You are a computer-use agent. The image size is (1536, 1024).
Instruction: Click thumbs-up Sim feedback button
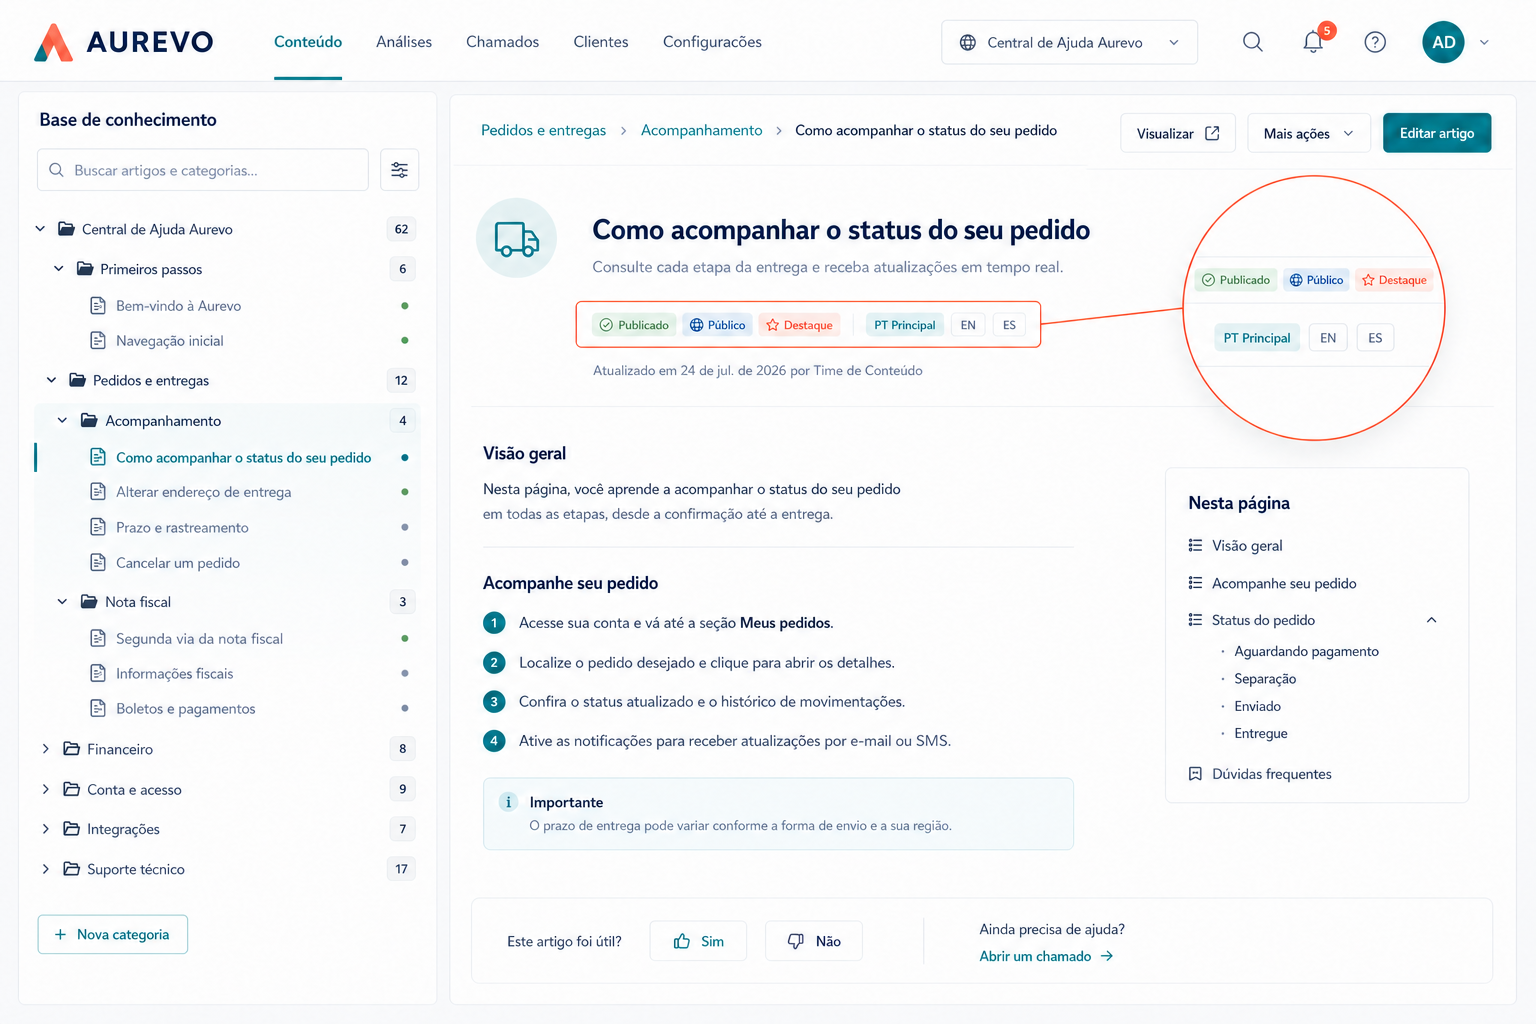pyautogui.click(x=698, y=941)
